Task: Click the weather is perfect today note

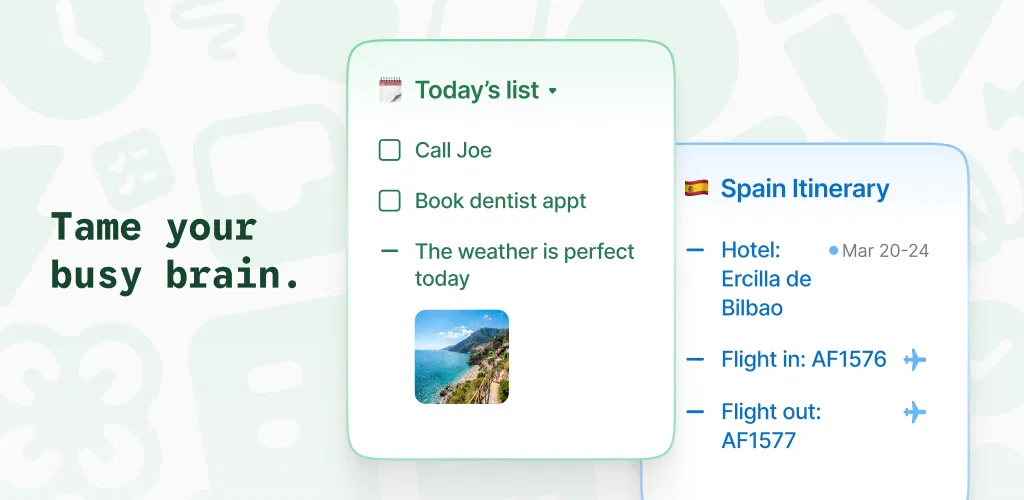Action: coord(524,265)
